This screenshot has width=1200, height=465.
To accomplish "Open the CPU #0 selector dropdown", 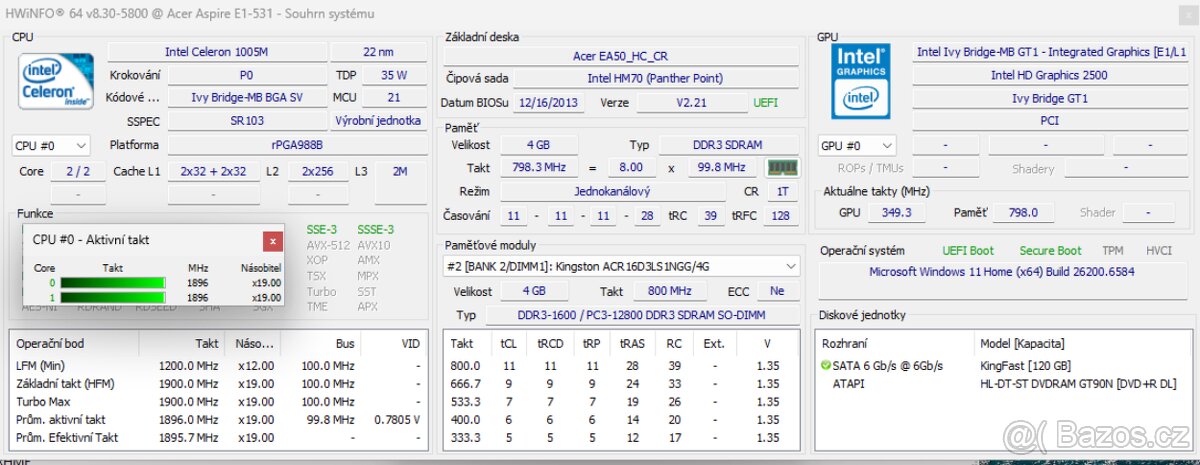I will tap(50, 146).
